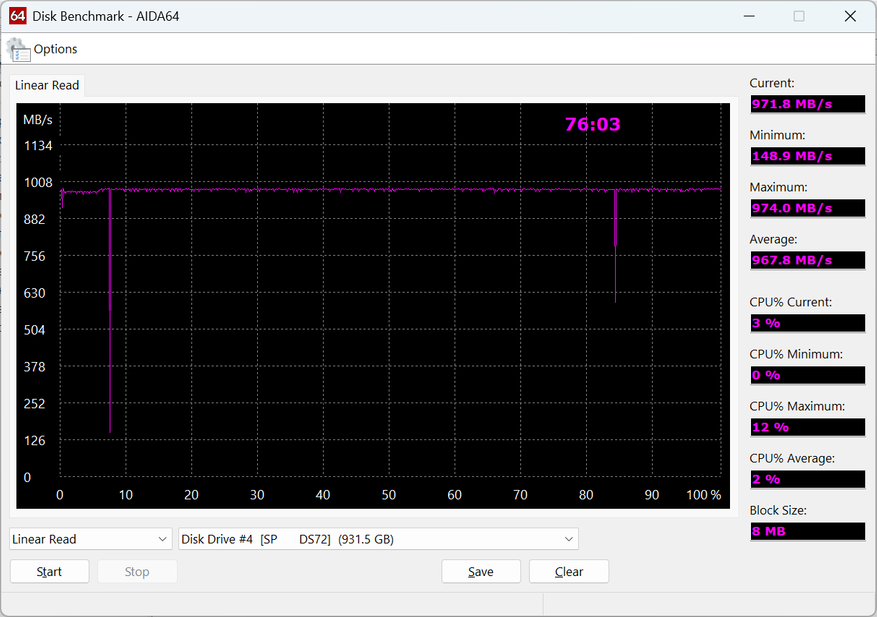Open the Options menu icon

tap(18, 49)
